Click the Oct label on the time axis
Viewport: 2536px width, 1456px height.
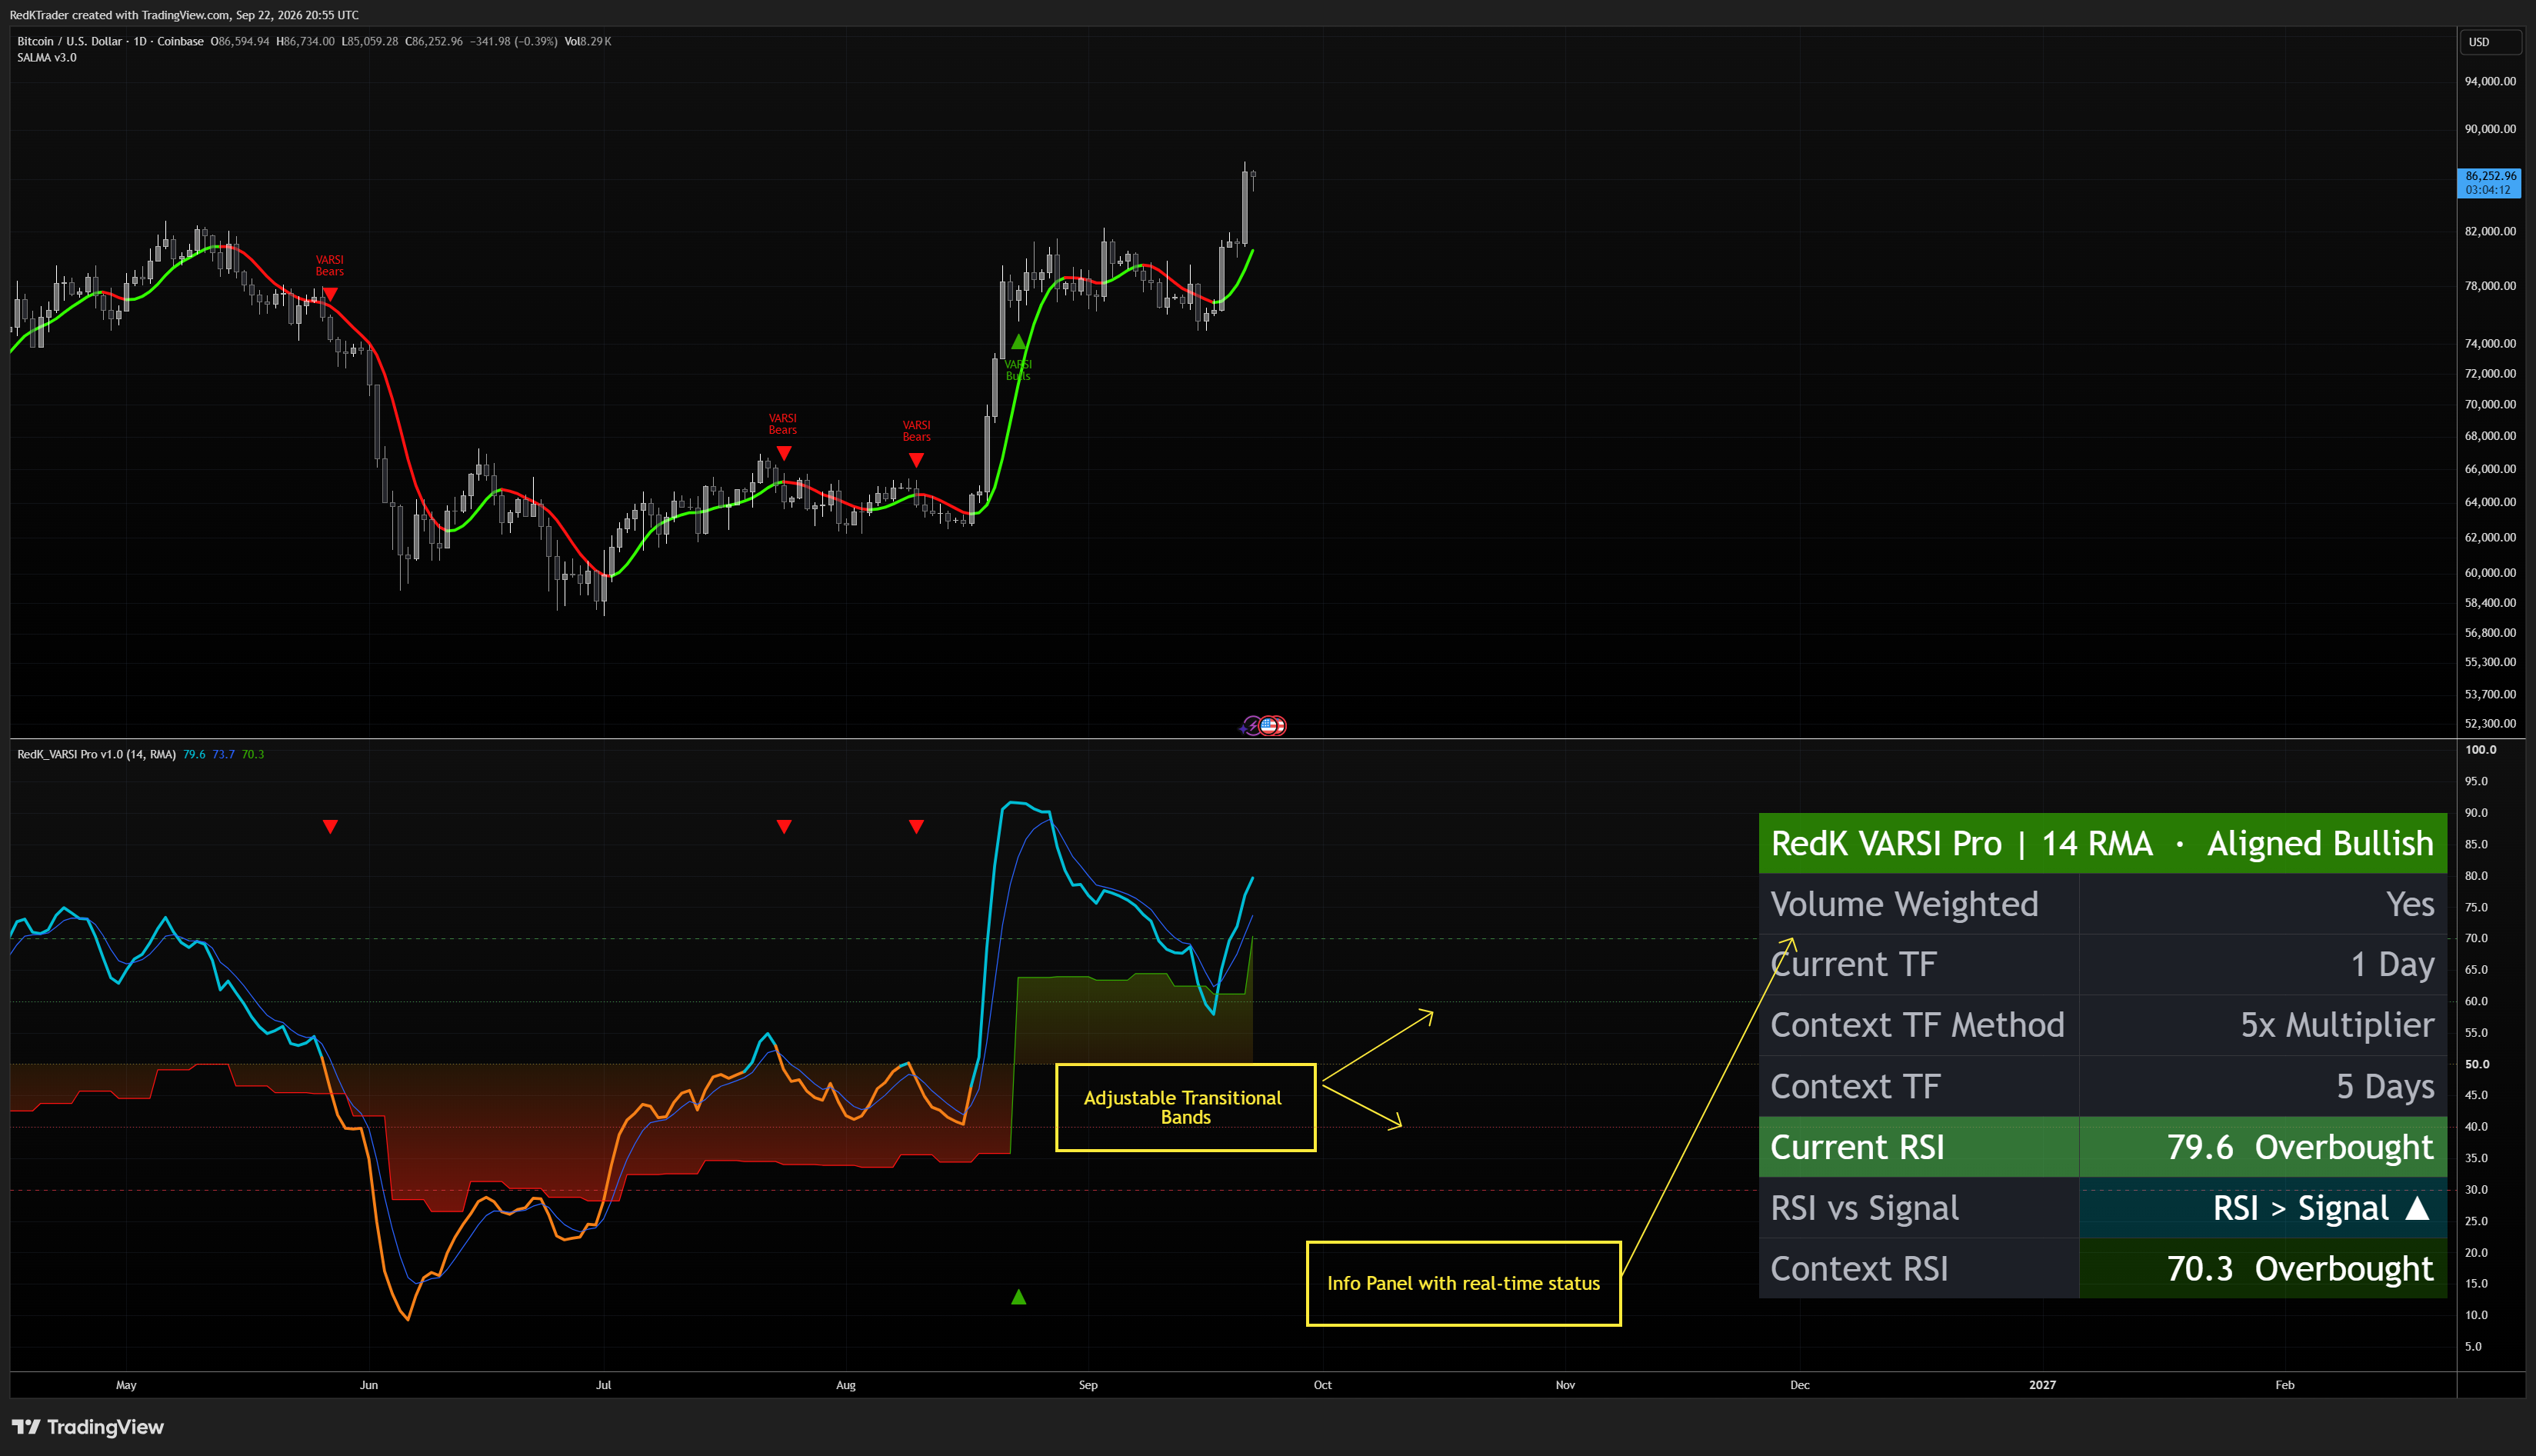pos(1322,1385)
